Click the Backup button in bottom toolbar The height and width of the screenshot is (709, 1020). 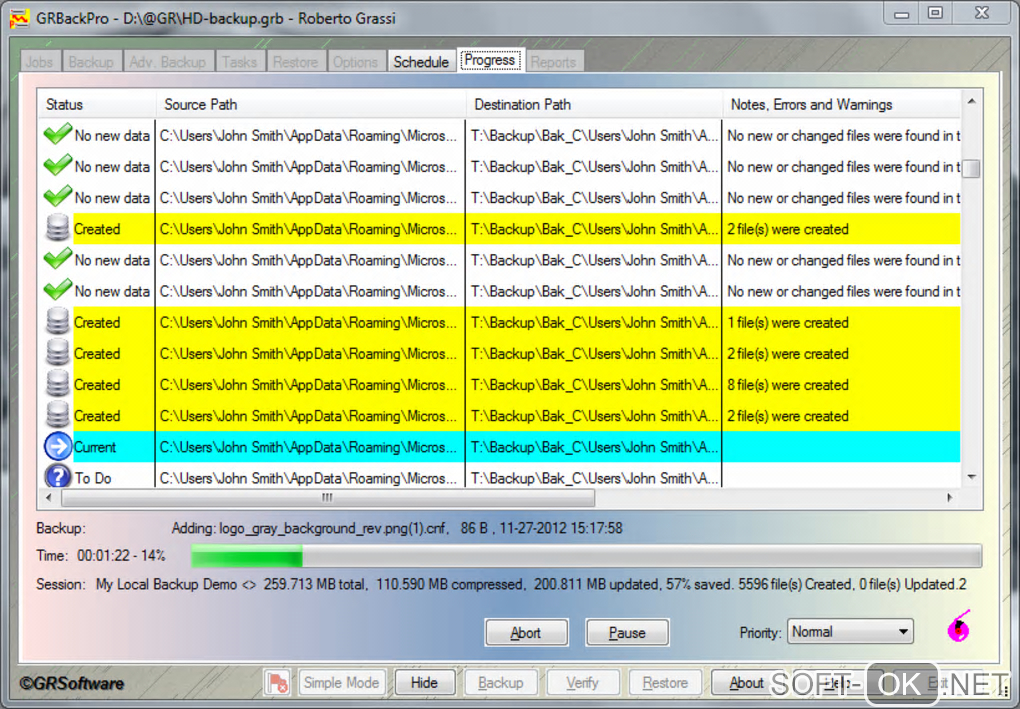click(500, 682)
